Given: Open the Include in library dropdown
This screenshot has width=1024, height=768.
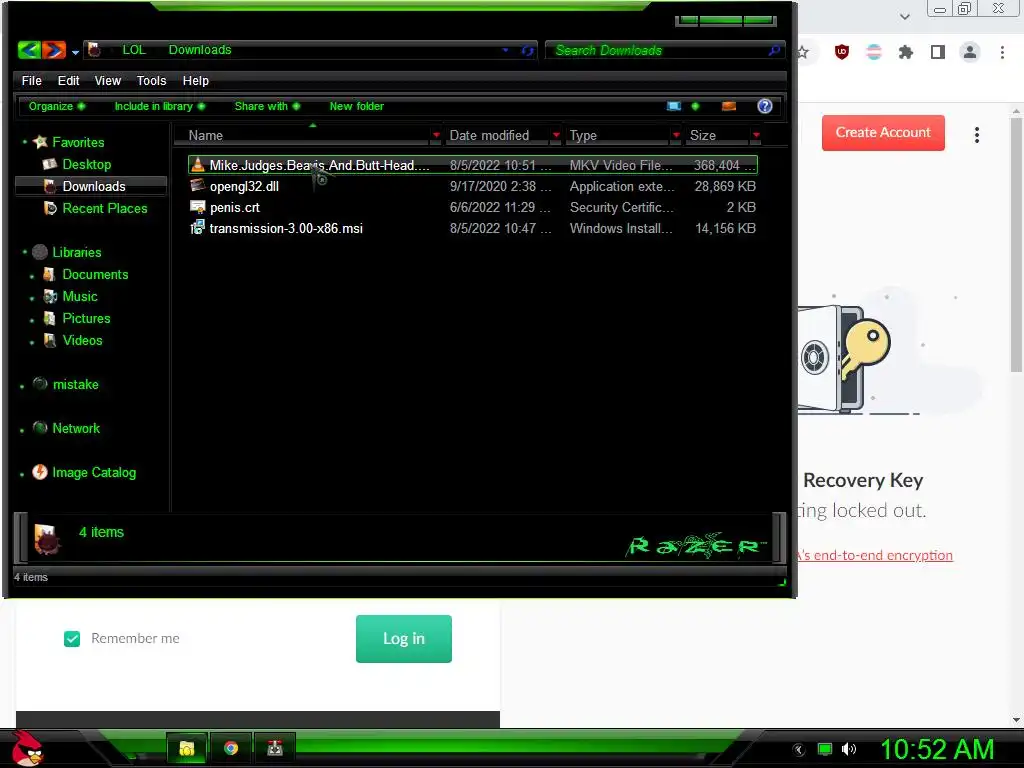Looking at the screenshot, I should (x=159, y=106).
